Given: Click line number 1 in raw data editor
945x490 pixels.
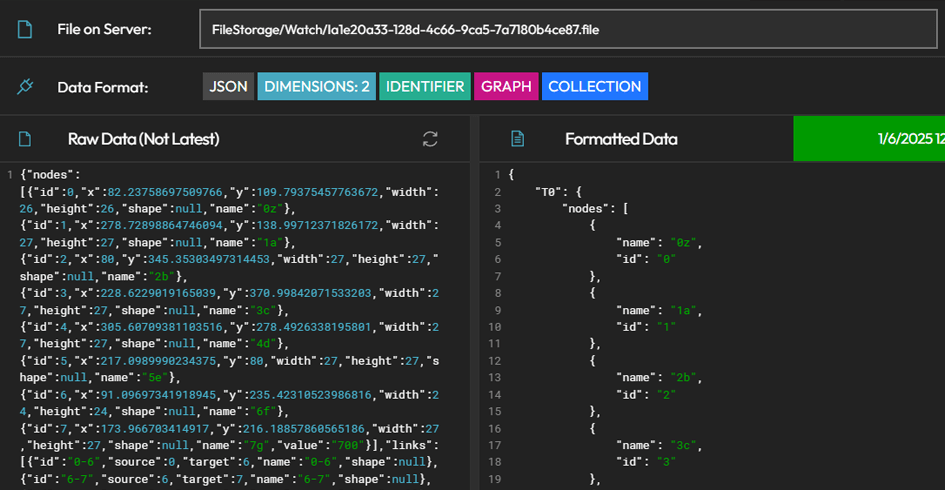Looking at the screenshot, I should pos(9,174).
